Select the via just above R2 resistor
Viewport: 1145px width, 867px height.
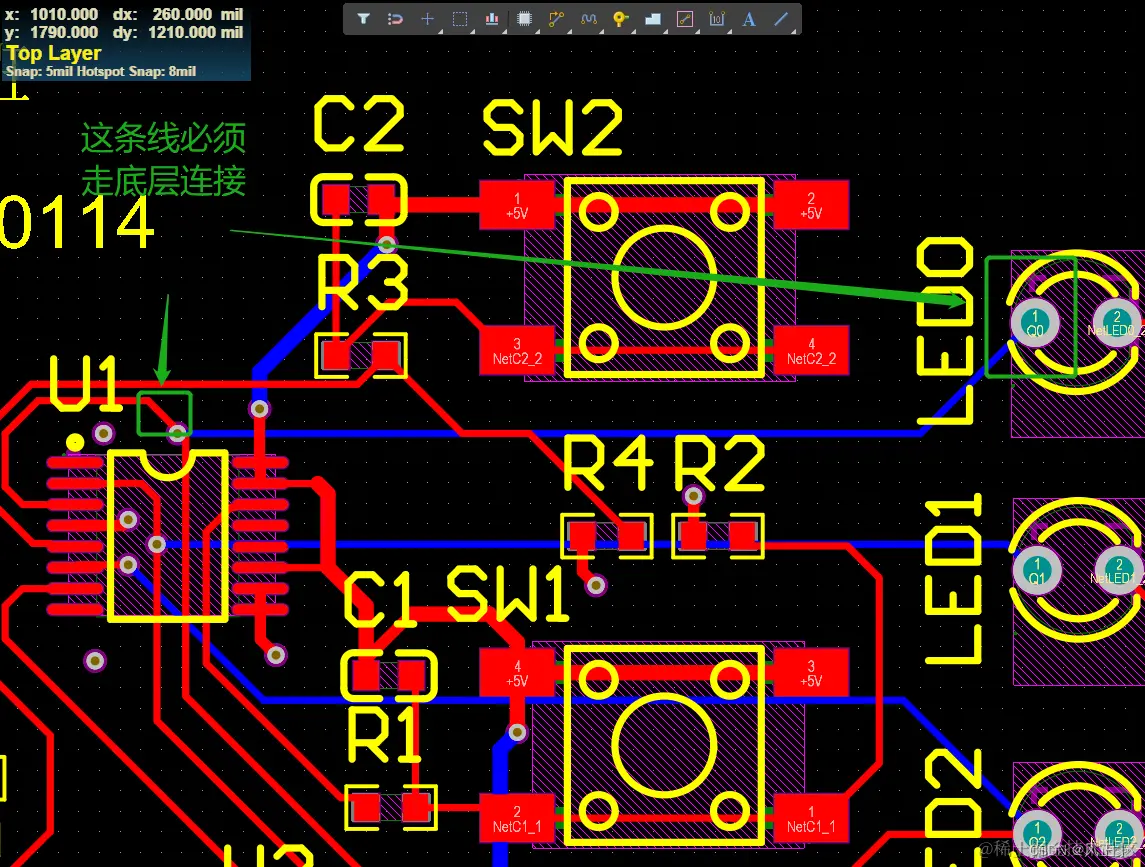pos(694,497)
